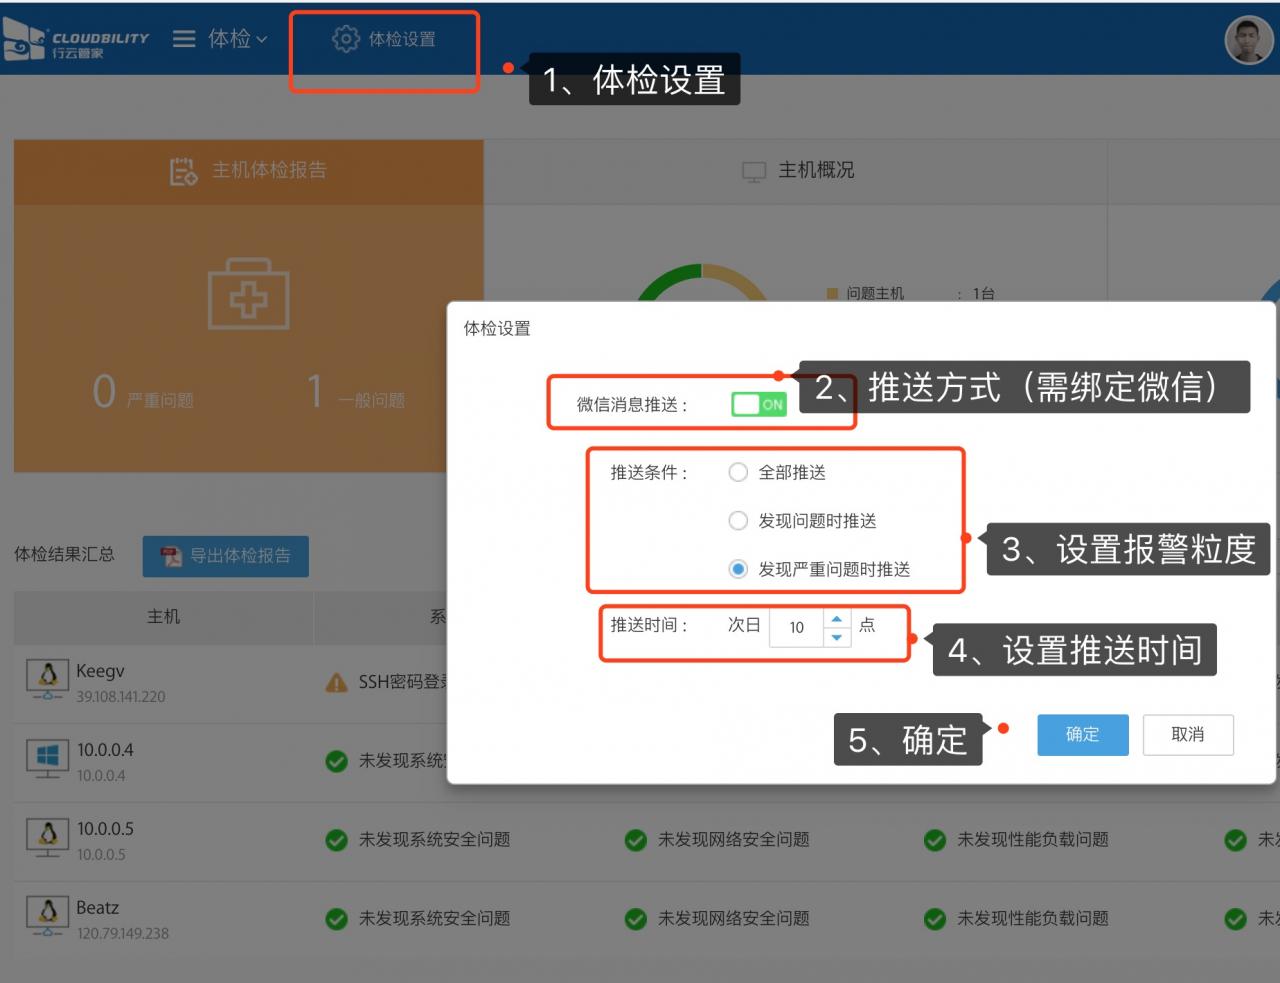Image resolution: width=1280 pixels, height=983 pixels.
Task: Select the 发现问题时推送 radio option
Action: 738,520
